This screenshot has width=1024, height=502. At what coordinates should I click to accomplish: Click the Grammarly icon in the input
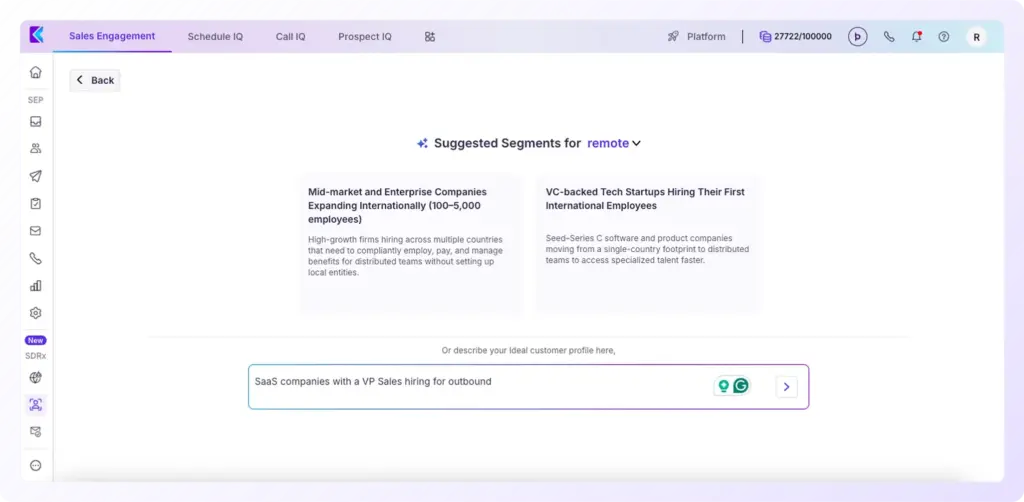point(741,386)
